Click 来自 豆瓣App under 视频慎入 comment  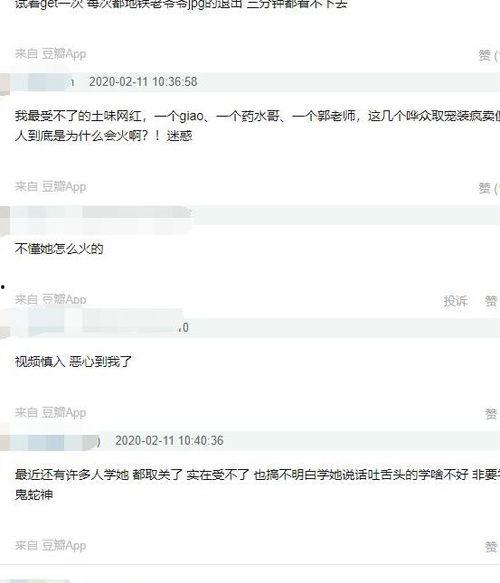coord(51,412)
